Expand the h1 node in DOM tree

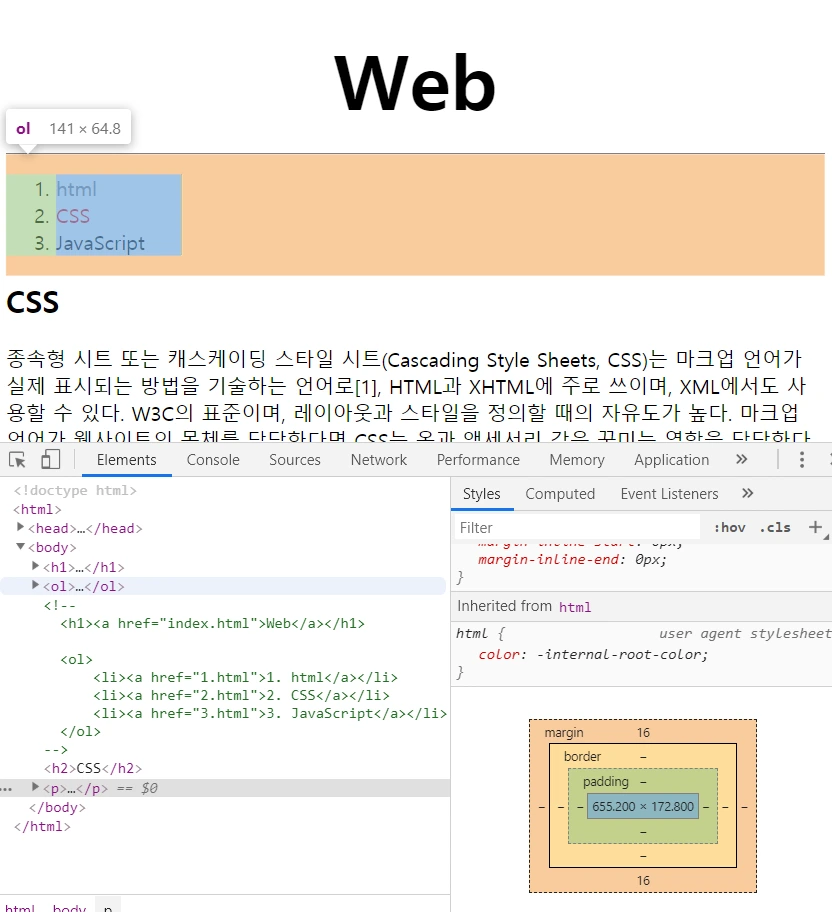[x=35, y=566]
